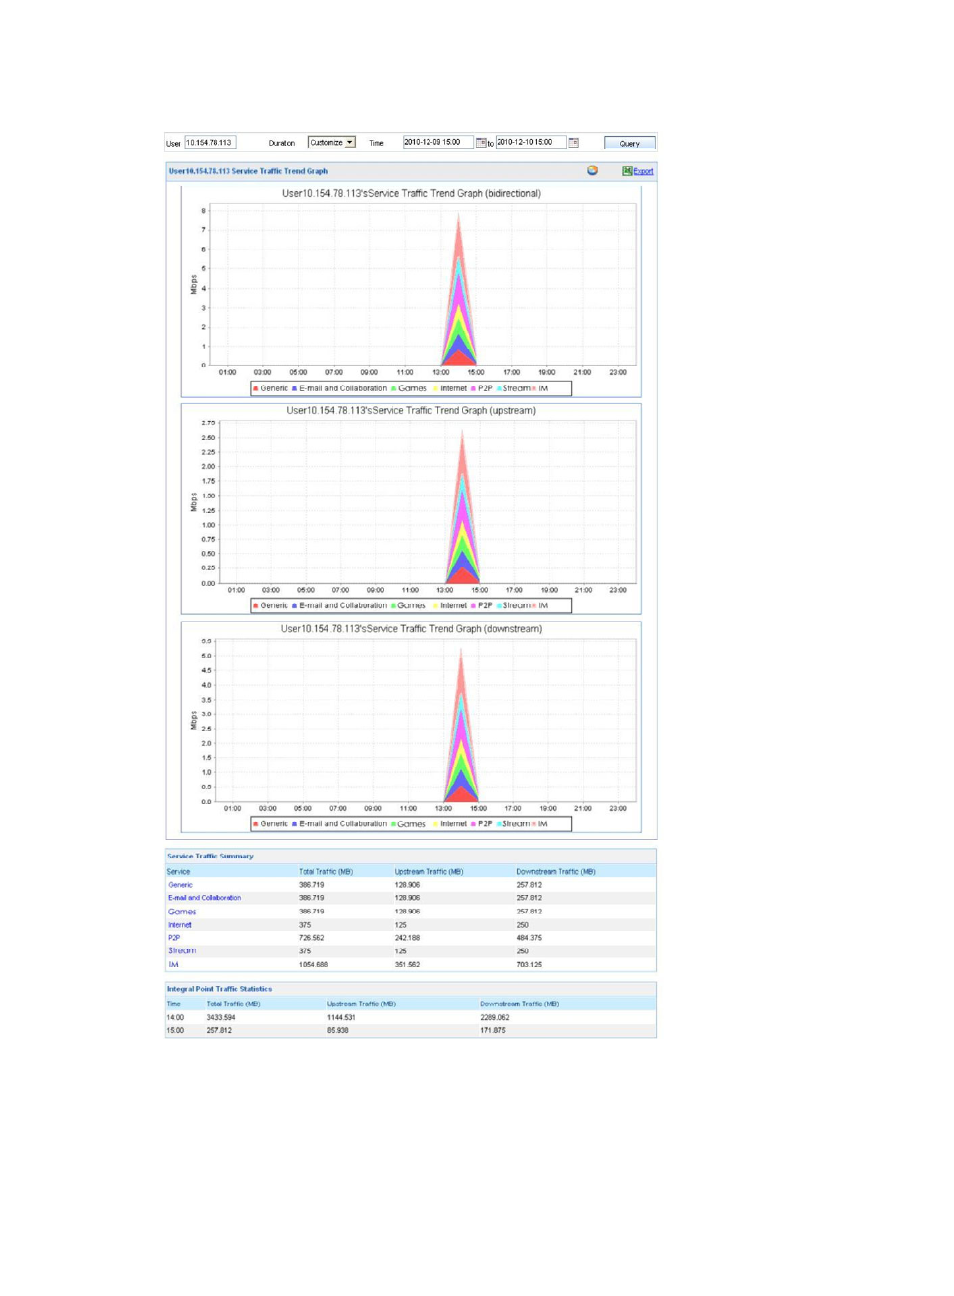954x1296 pixels.
Task: Open the Internet service link
Action: coord(180,925)
